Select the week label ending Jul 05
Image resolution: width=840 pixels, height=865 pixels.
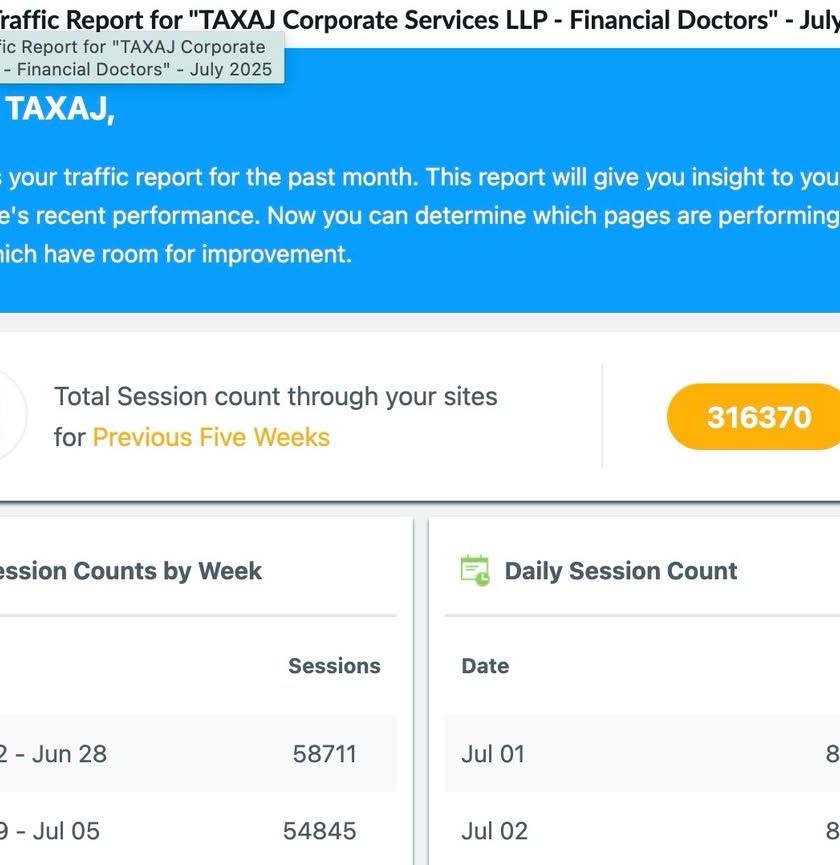pos(50,831)
